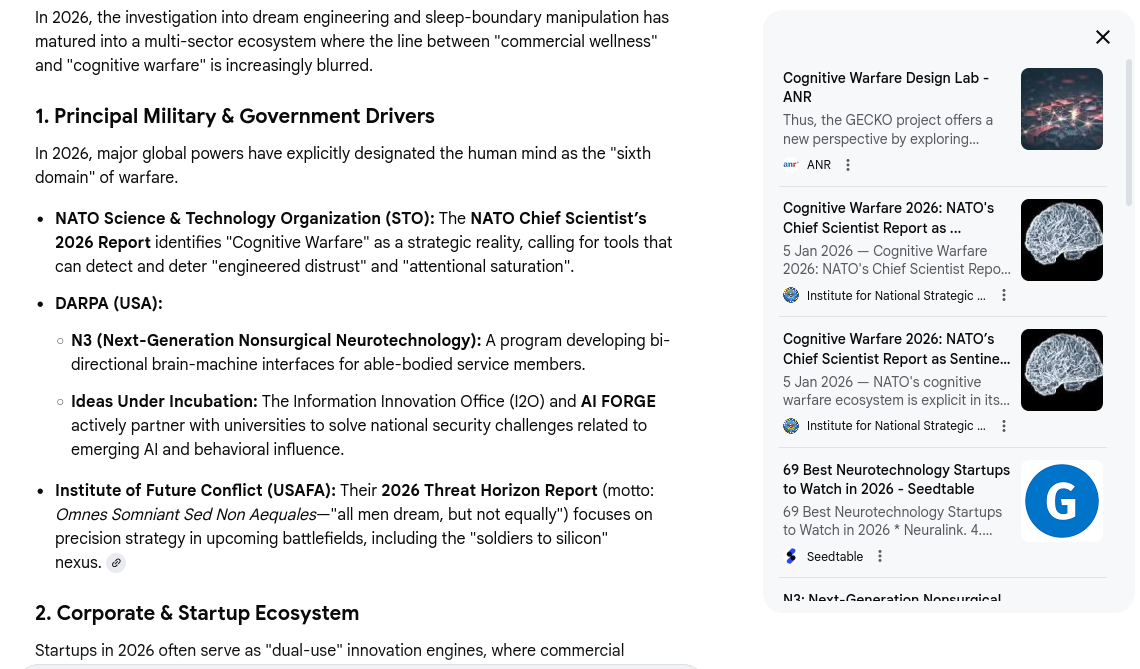Click the "1. Principal Military & Government Drivers" heading
This screenshot has height=669, width=1140.
click(x=235, y=116)
